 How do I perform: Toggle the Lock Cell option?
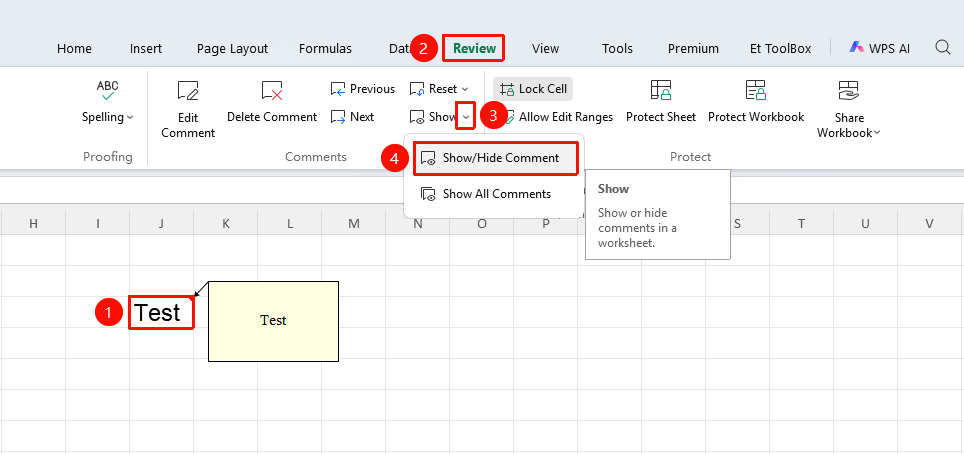(x=533, y=89)
